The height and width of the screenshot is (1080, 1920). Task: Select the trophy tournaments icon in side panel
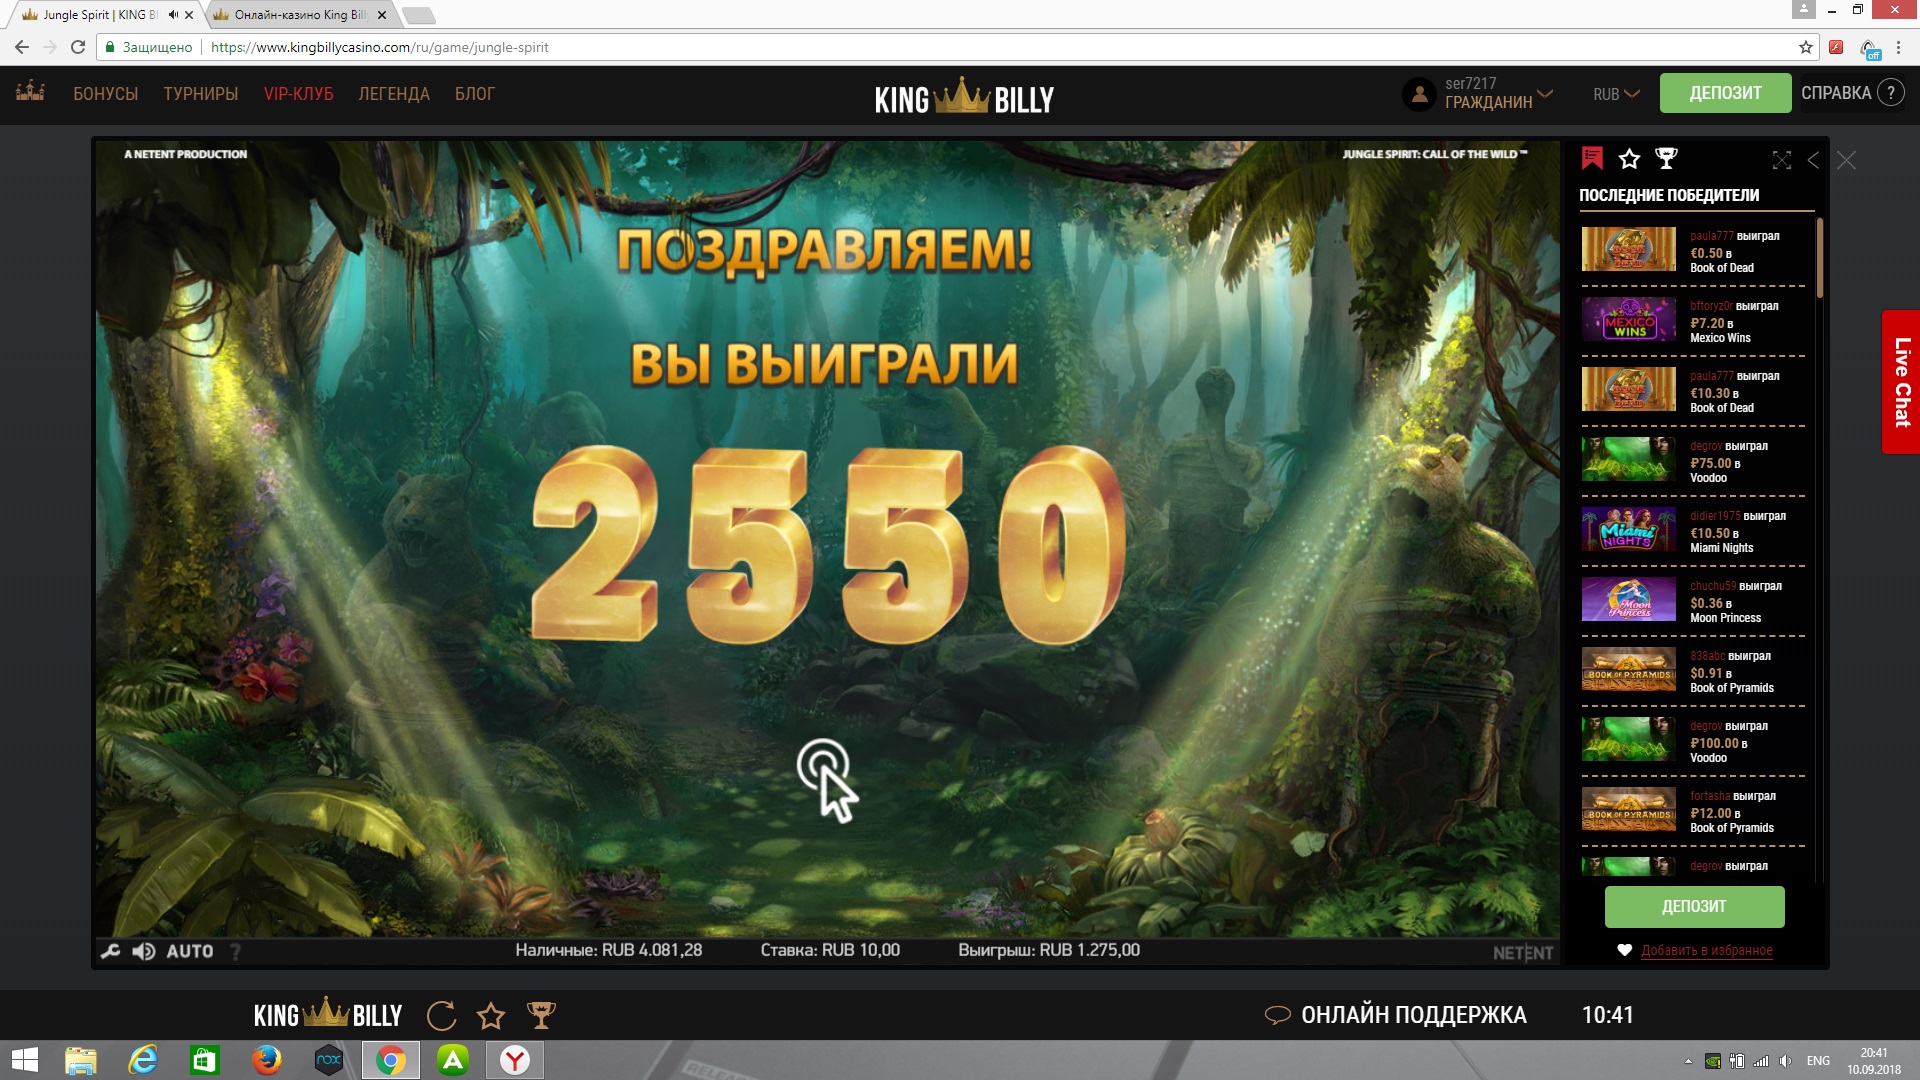point(1666,158)
